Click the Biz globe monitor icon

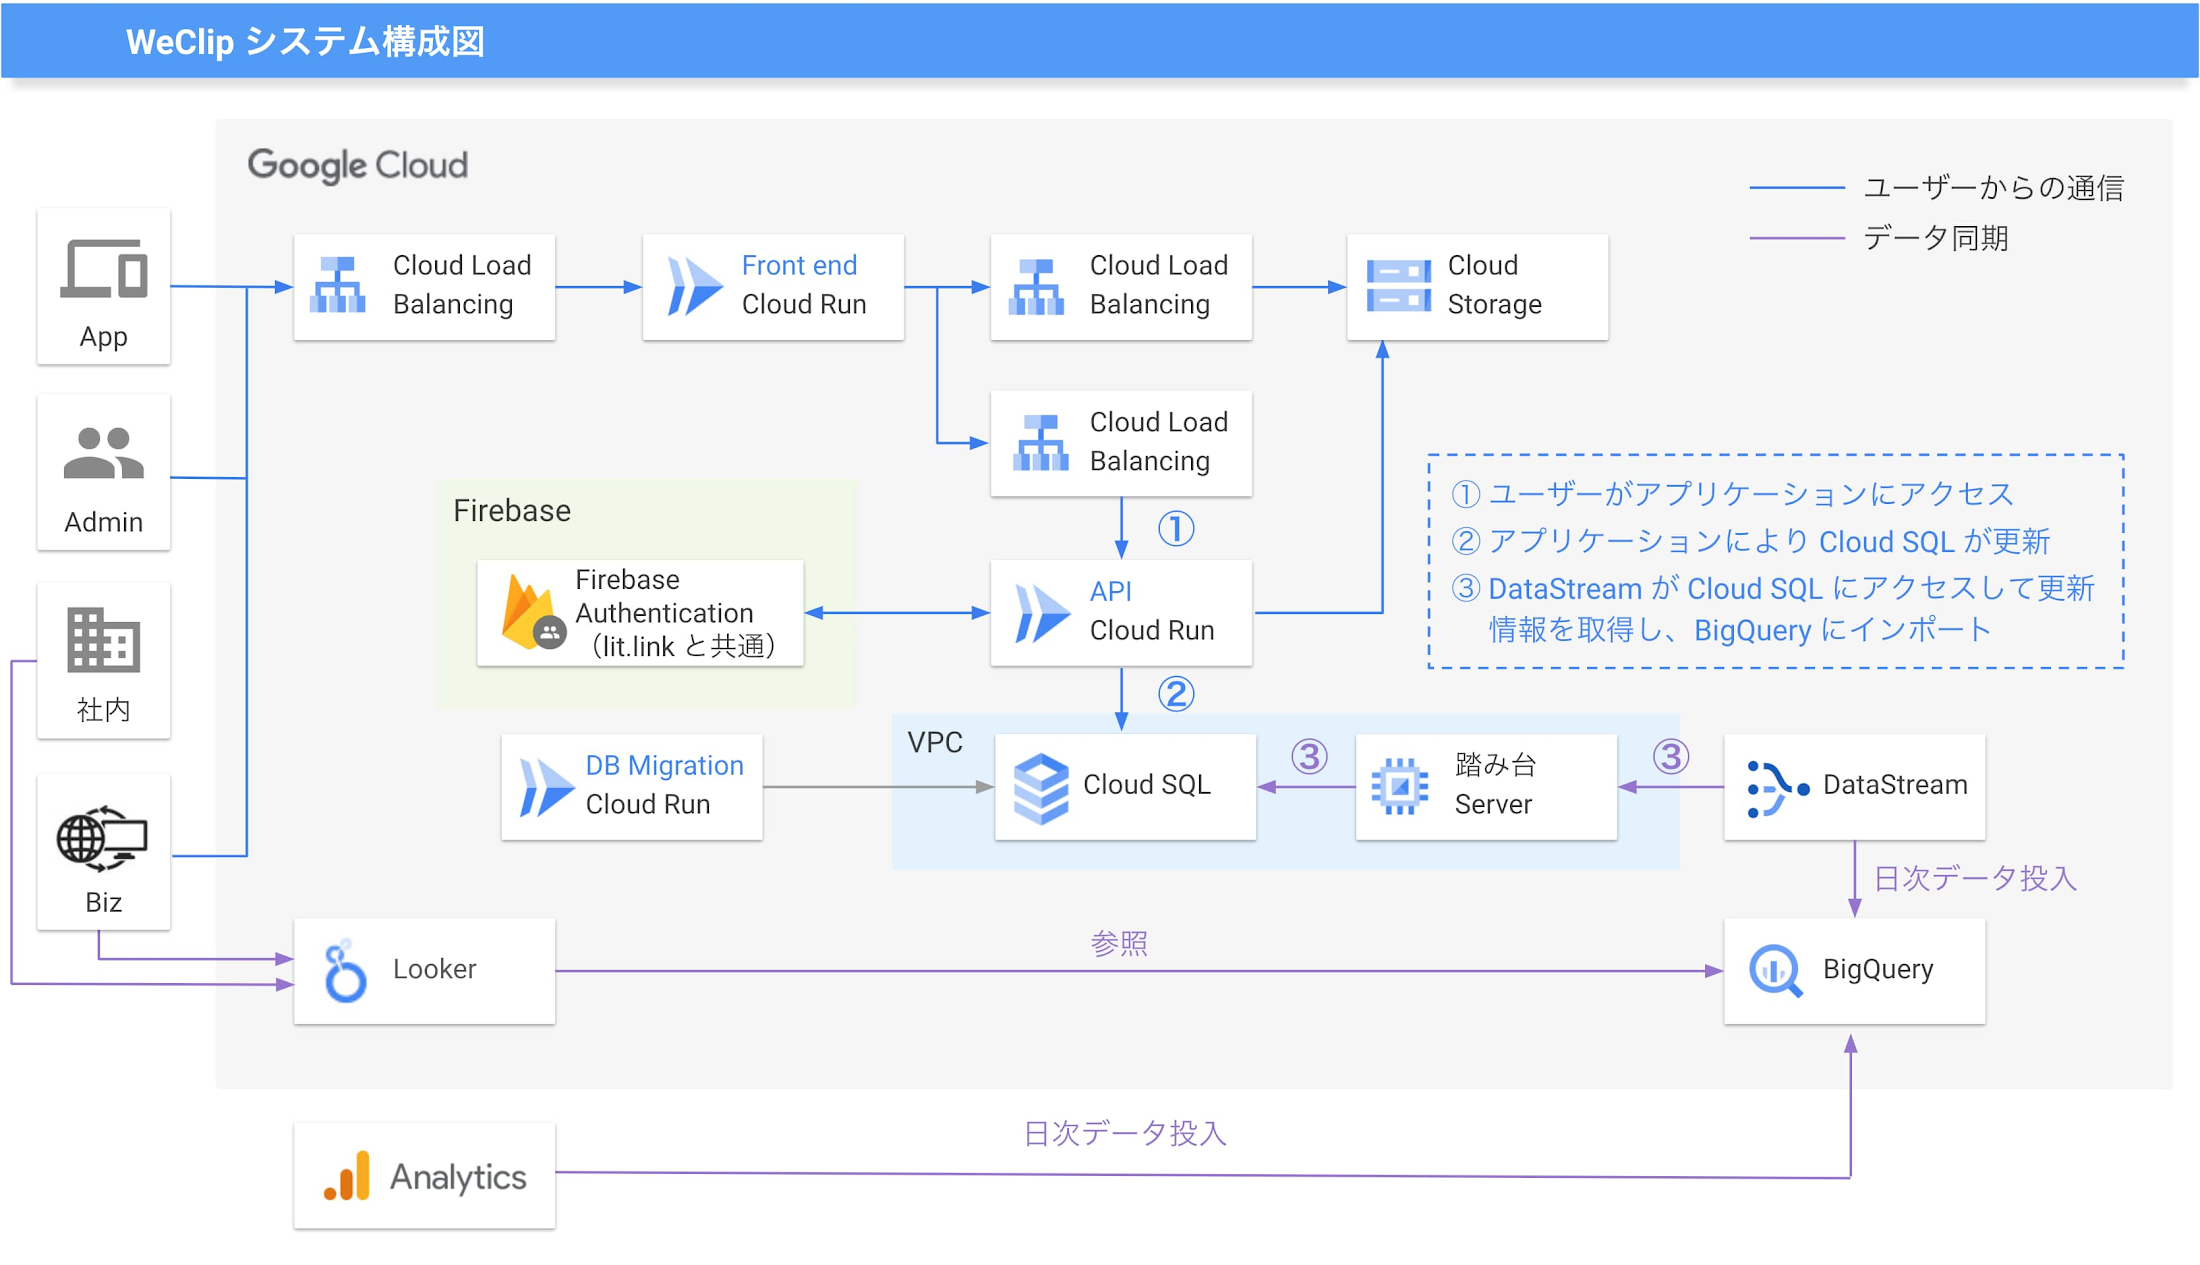[102, 838]
